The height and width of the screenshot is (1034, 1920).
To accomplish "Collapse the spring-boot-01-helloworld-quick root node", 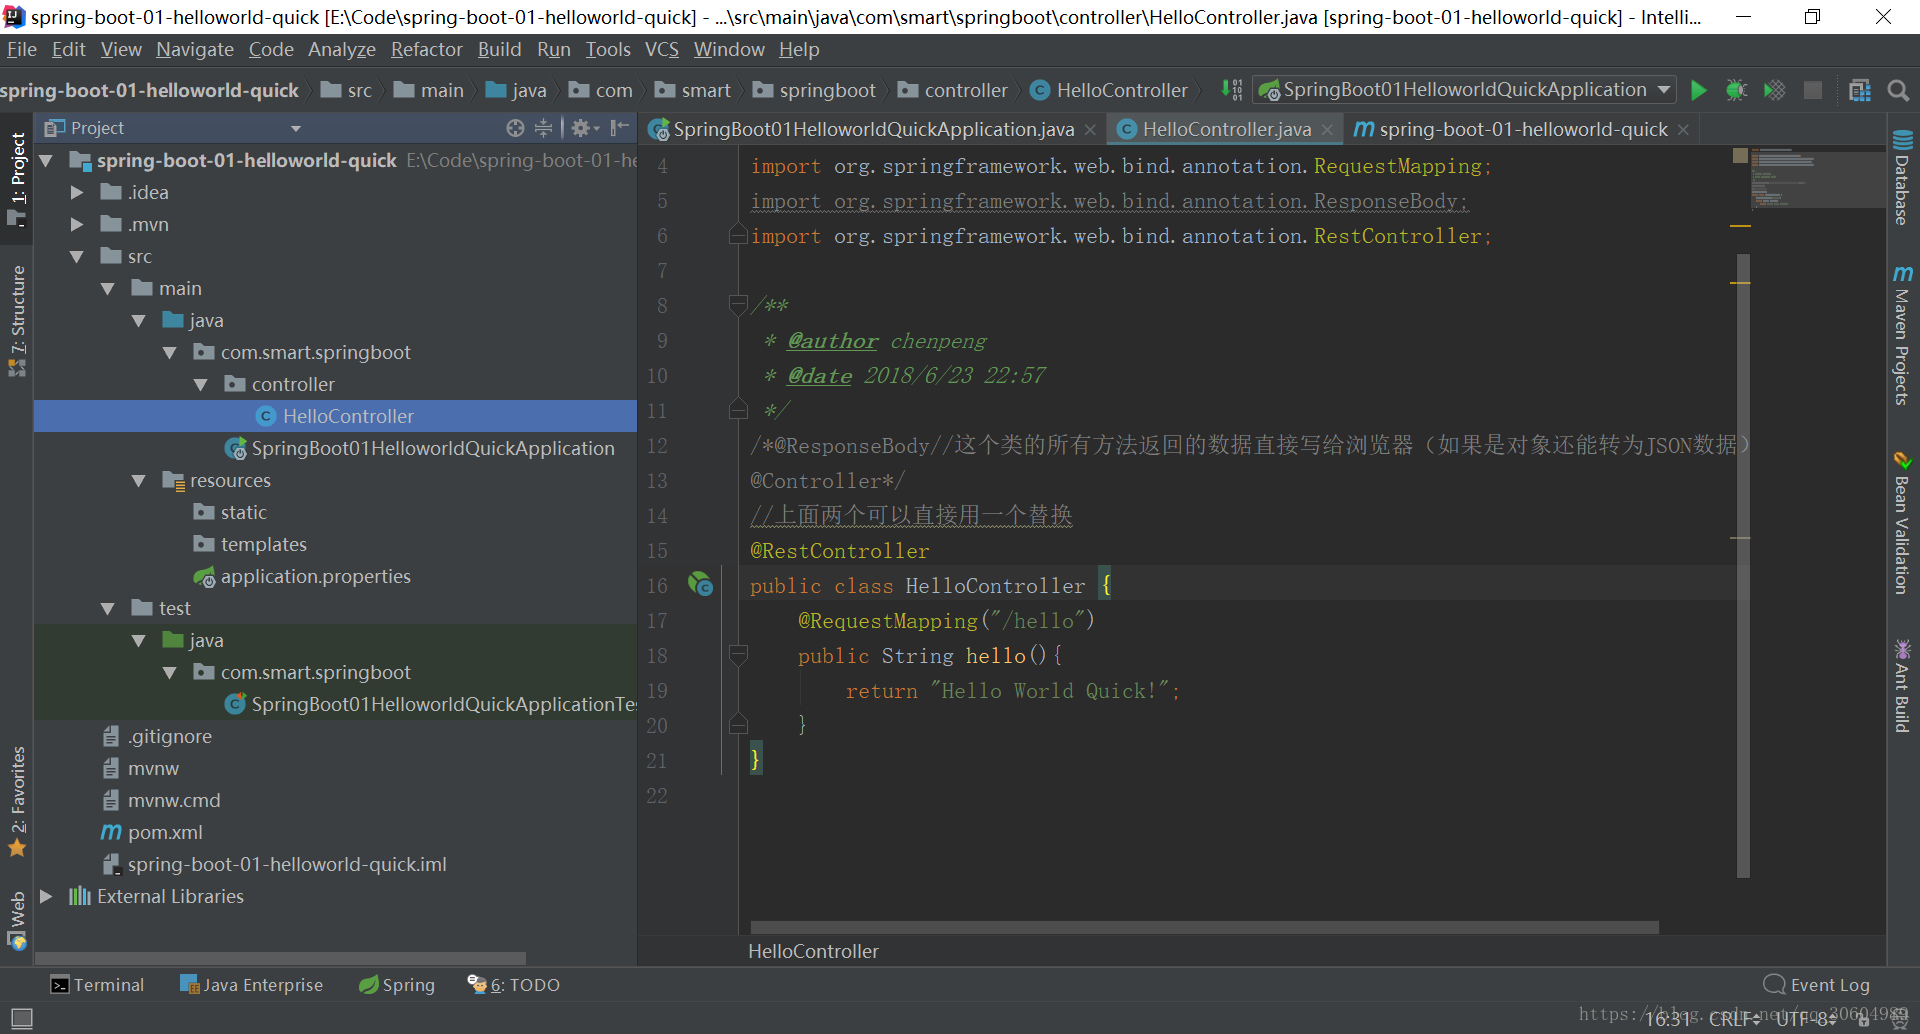I will pos(46,160).
